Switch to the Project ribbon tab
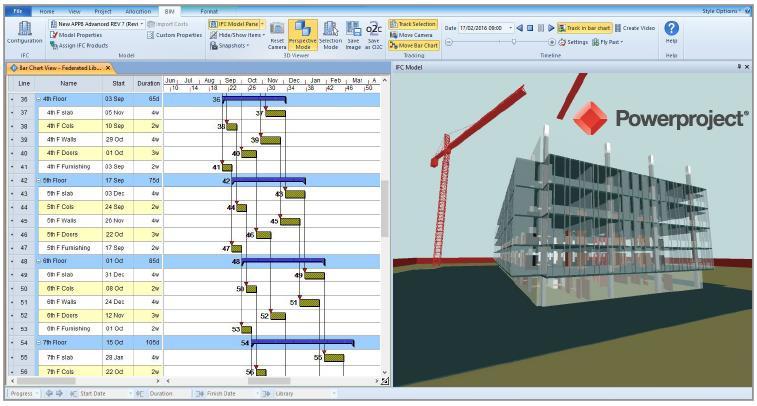Image resolution: width=757 pixels, height=406 pixels. pyautogui.click(x=102, y=11)
